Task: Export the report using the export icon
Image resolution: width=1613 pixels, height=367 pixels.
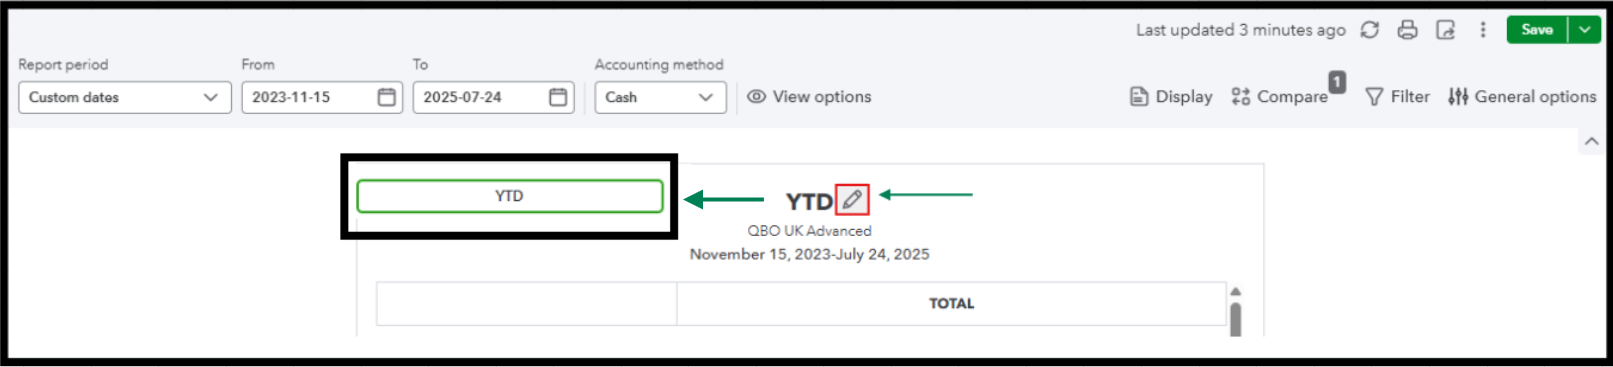Action: tap(1445, 30)
